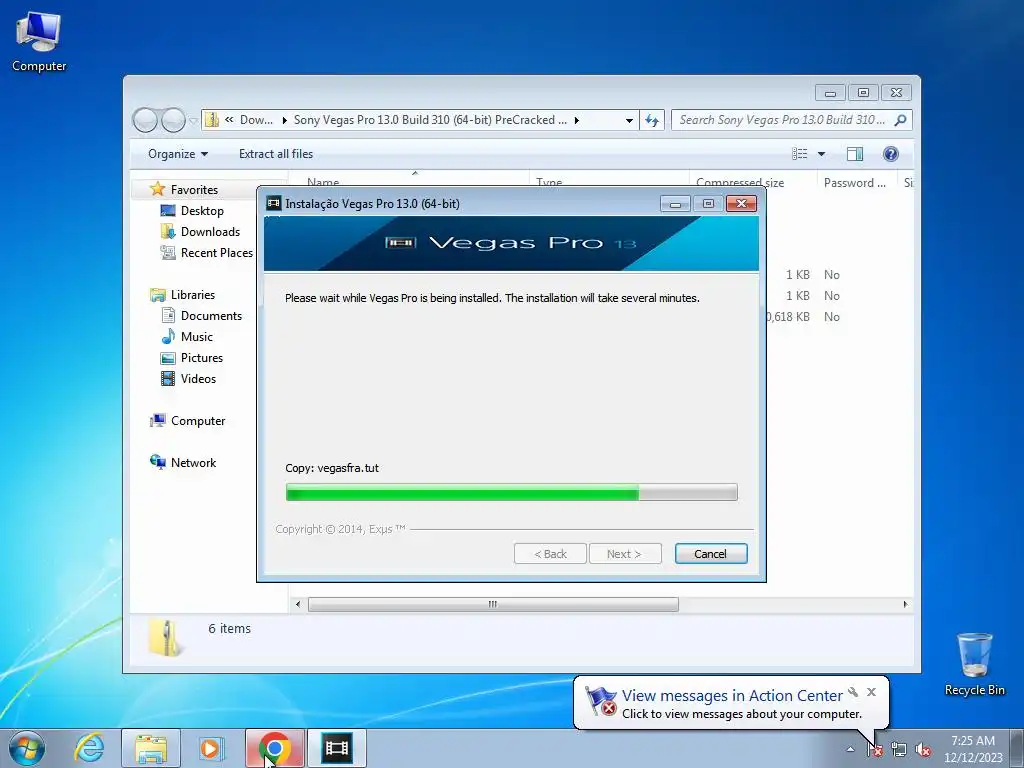Open the address bar history dropdown
The width and height of the screenshot is (1024, 768).
pos(629,120)
